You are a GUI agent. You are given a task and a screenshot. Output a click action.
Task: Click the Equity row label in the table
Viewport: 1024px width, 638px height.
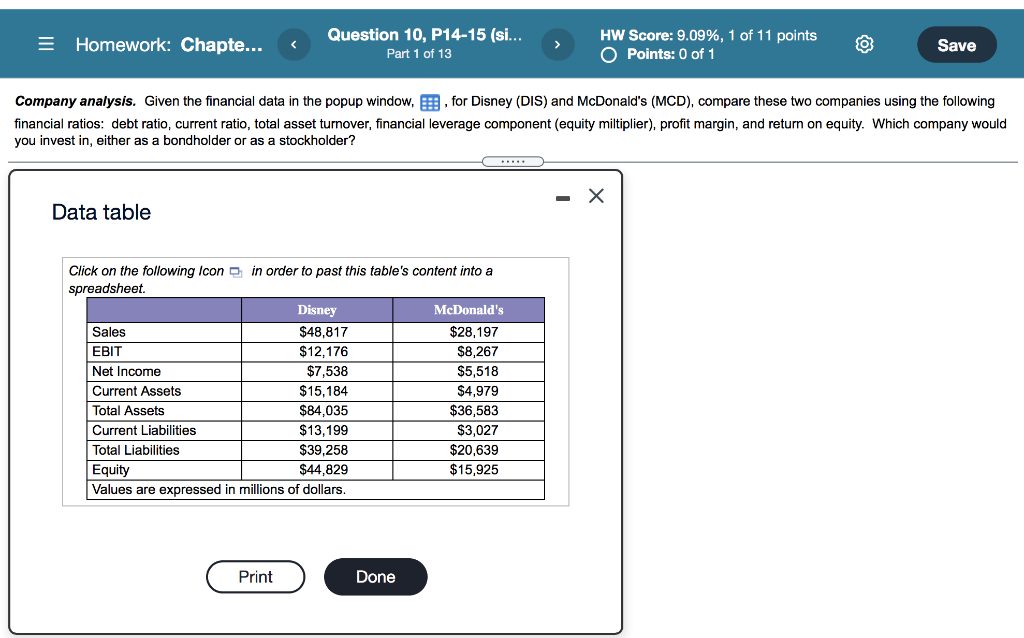coord(110,469)
